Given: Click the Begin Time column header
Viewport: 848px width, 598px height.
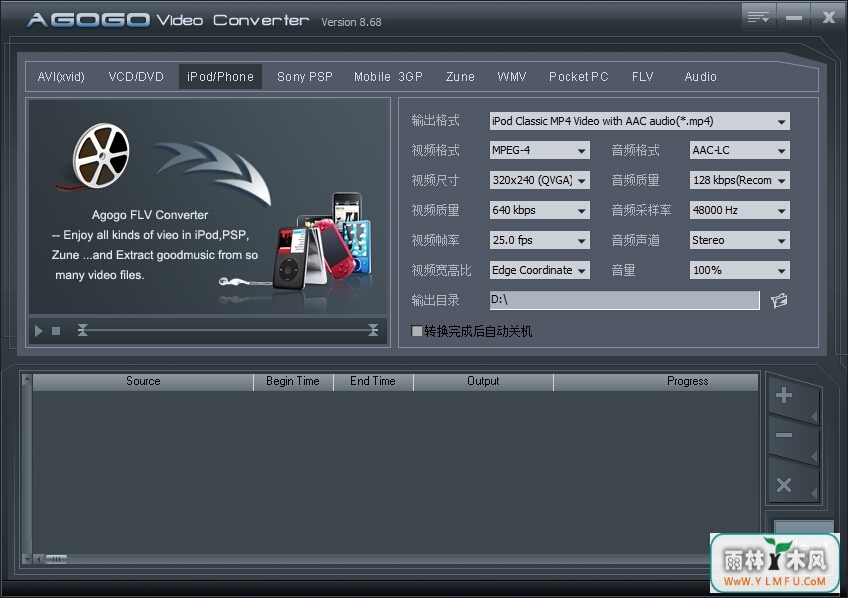Looking at the screenshot, I should [x=293, y=381].
